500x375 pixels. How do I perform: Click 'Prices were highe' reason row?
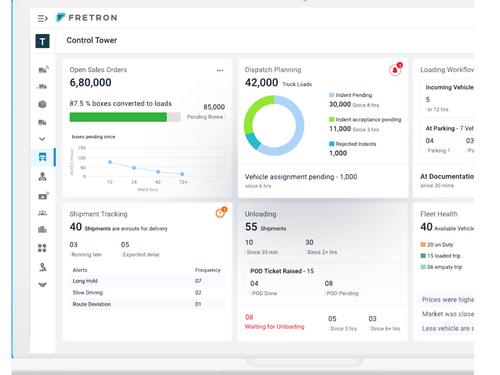[446, 300]
